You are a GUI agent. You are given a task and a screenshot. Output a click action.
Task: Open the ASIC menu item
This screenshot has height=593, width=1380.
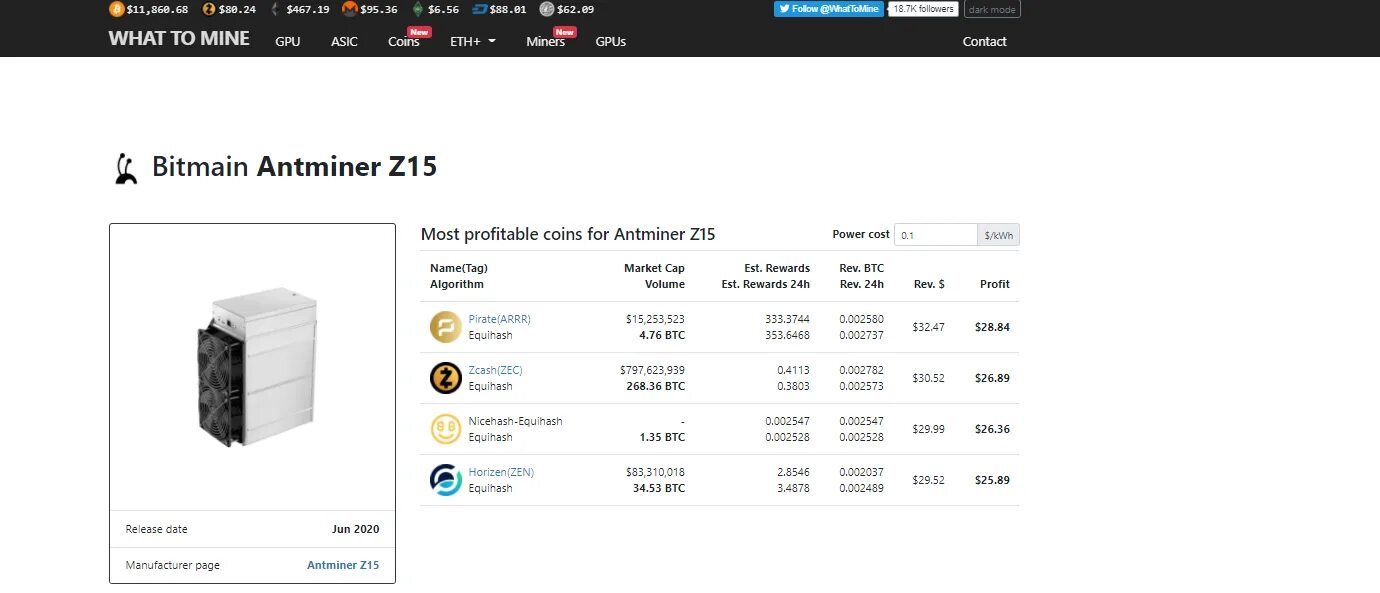click(344, 41)
